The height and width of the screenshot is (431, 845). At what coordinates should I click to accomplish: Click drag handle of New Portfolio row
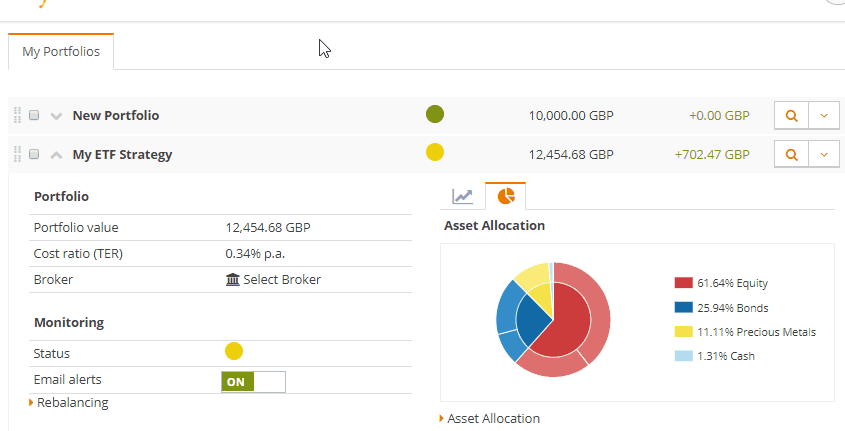click(x=17, y=116)
